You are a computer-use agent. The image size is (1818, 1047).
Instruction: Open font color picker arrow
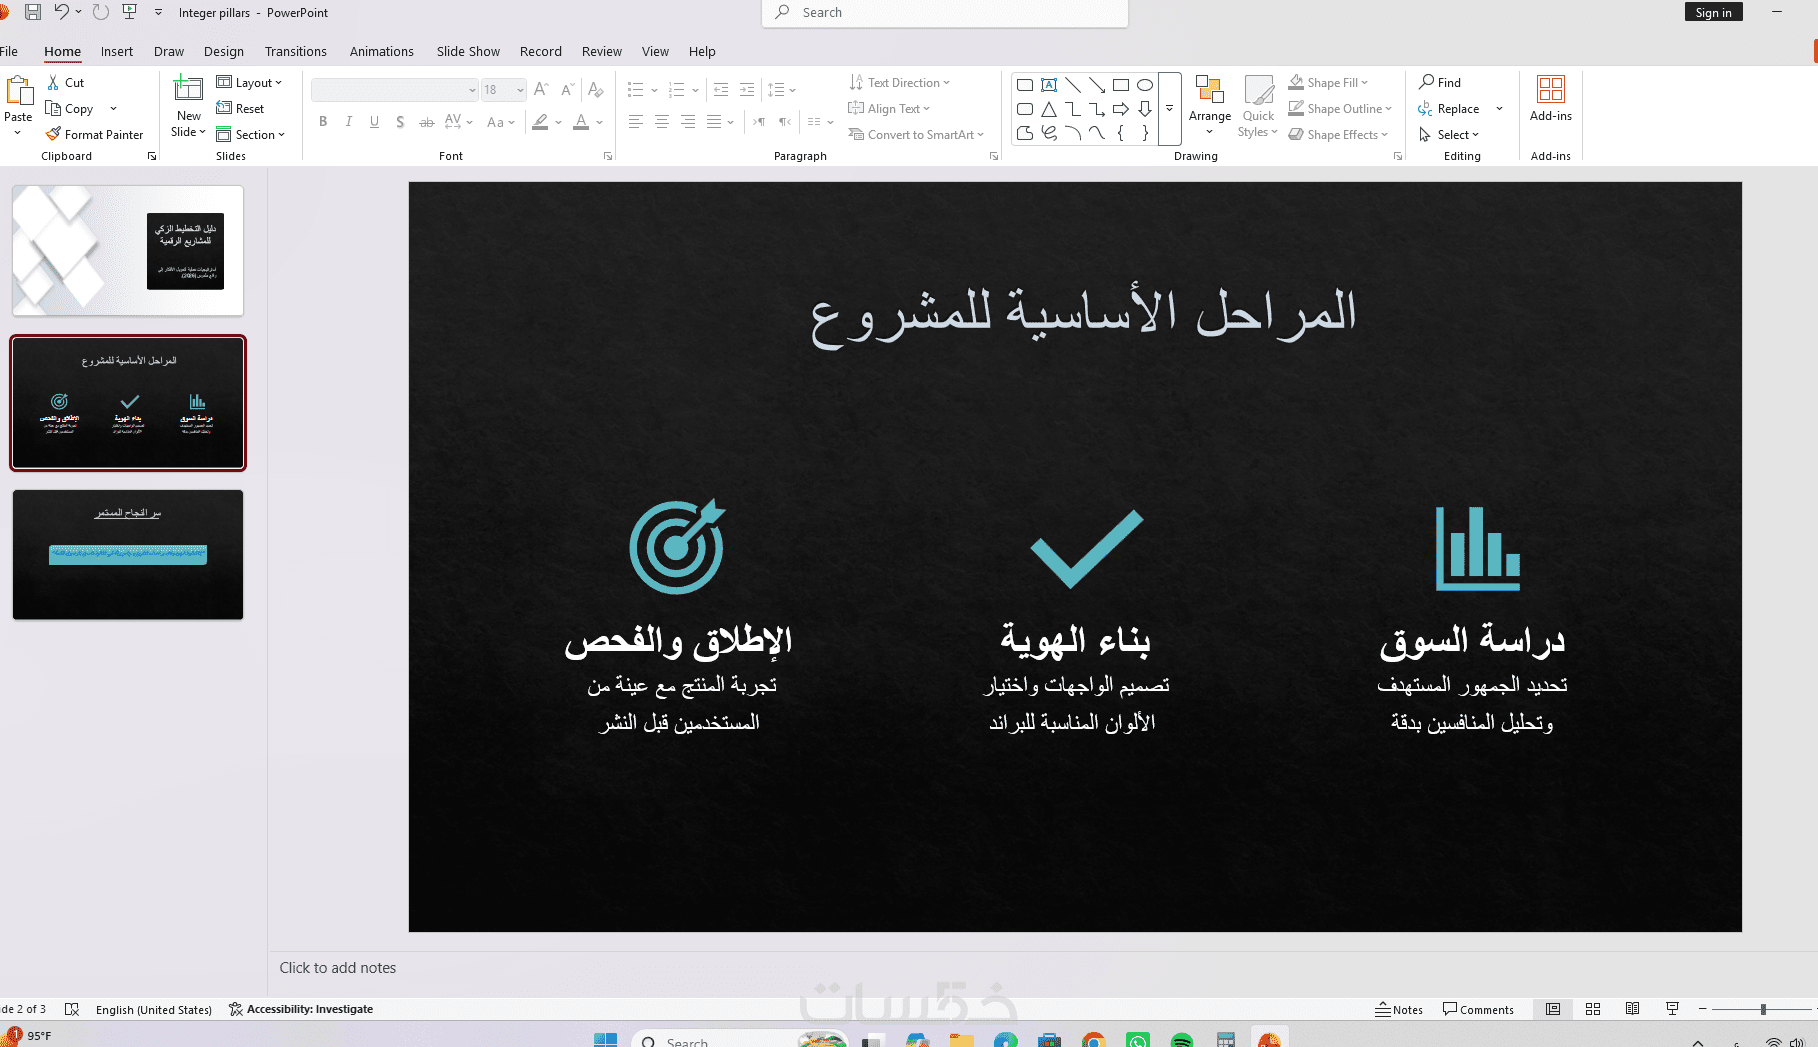[600, 122]
